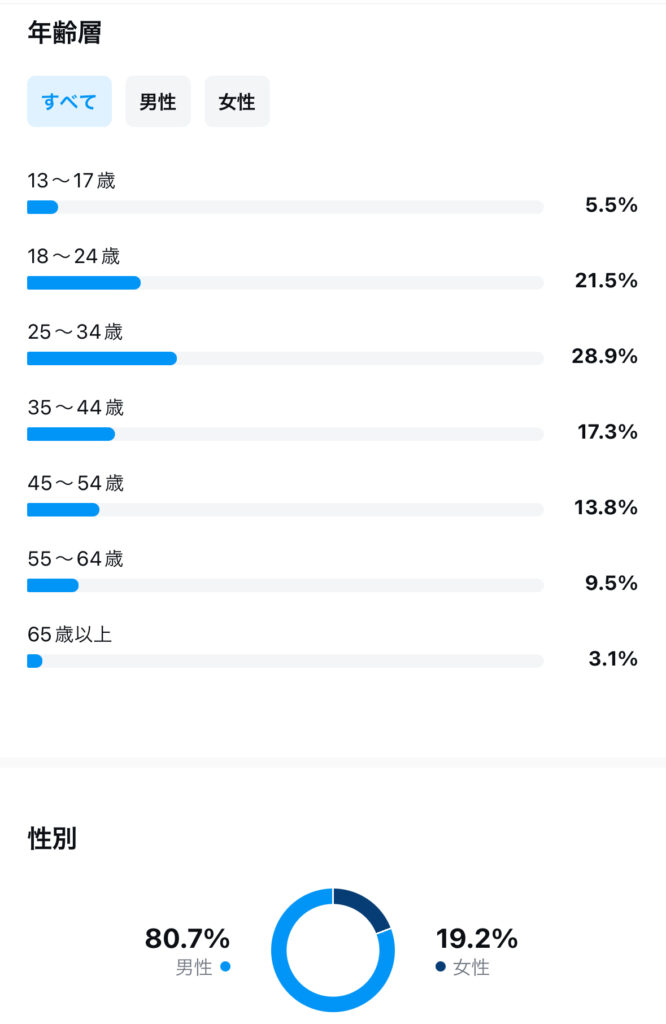This screenshot has width=666, height=1024.
Task: Click the 性別 section heading
Action: pyautogui.click(x=52, y=839)
